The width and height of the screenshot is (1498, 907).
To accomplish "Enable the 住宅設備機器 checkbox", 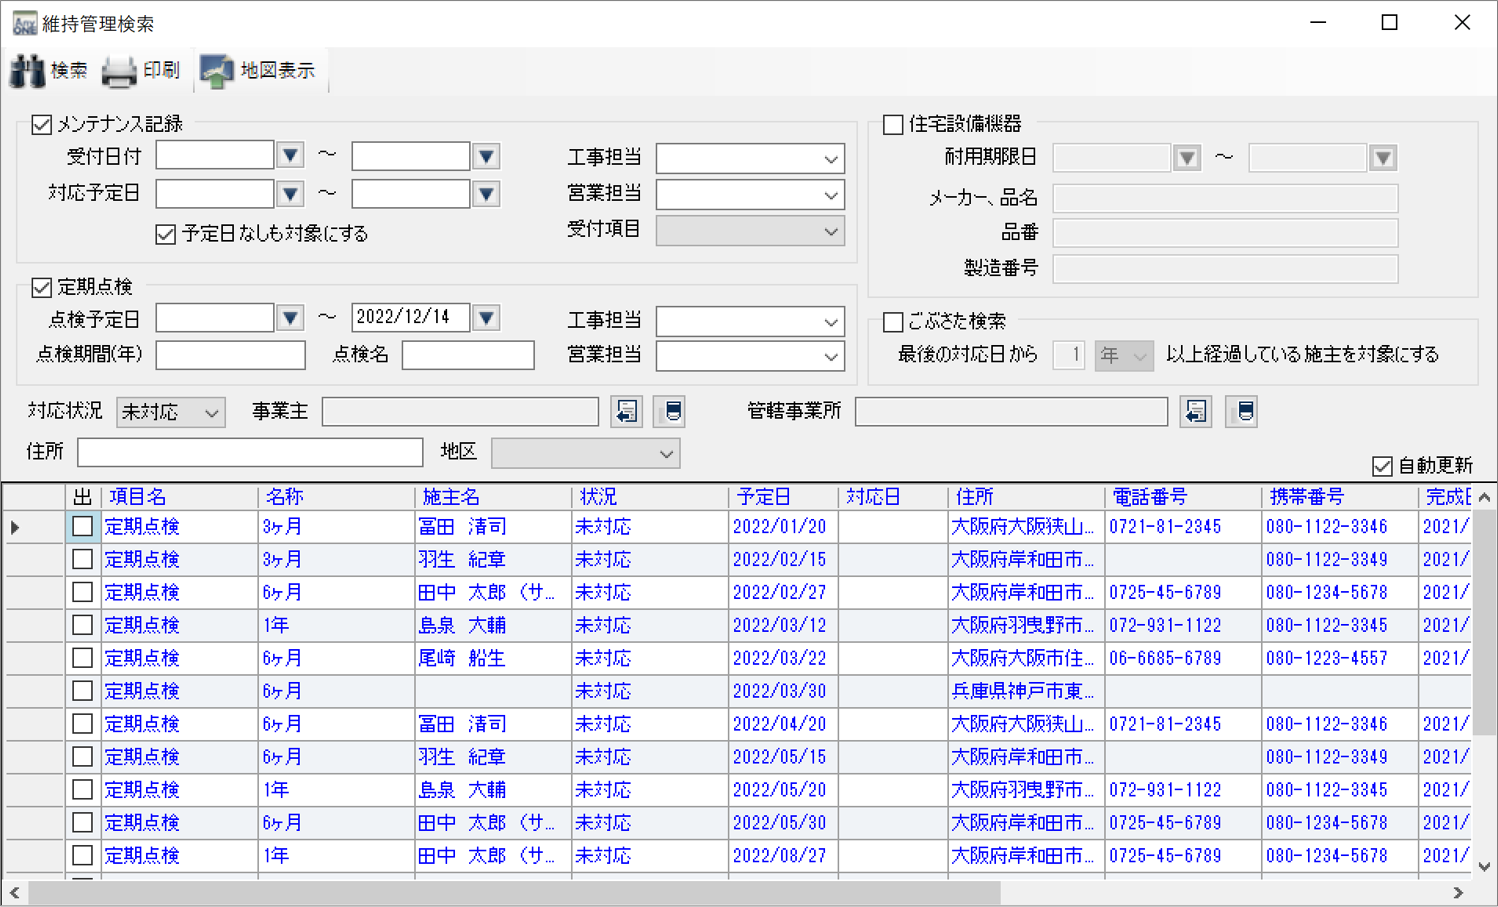I will [893, 124].
